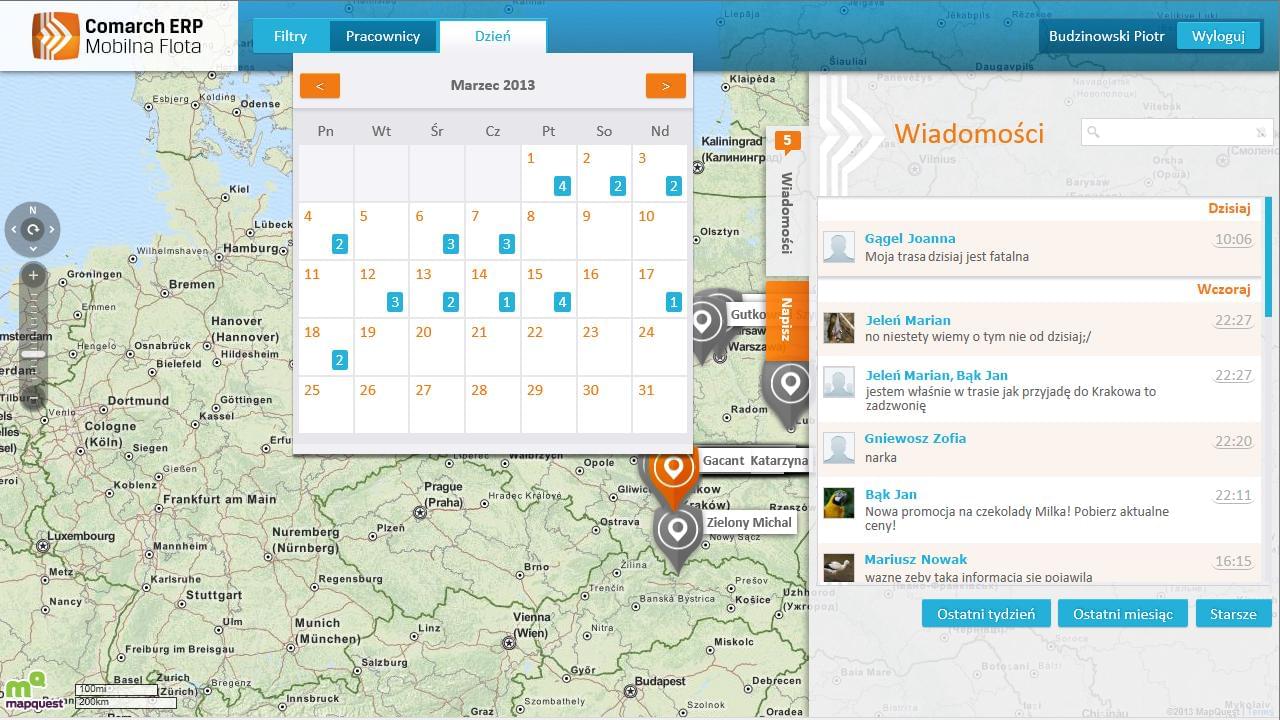Select March 15 in the calendar
This screenshot has height=720, width=1280.
point(548,288)
